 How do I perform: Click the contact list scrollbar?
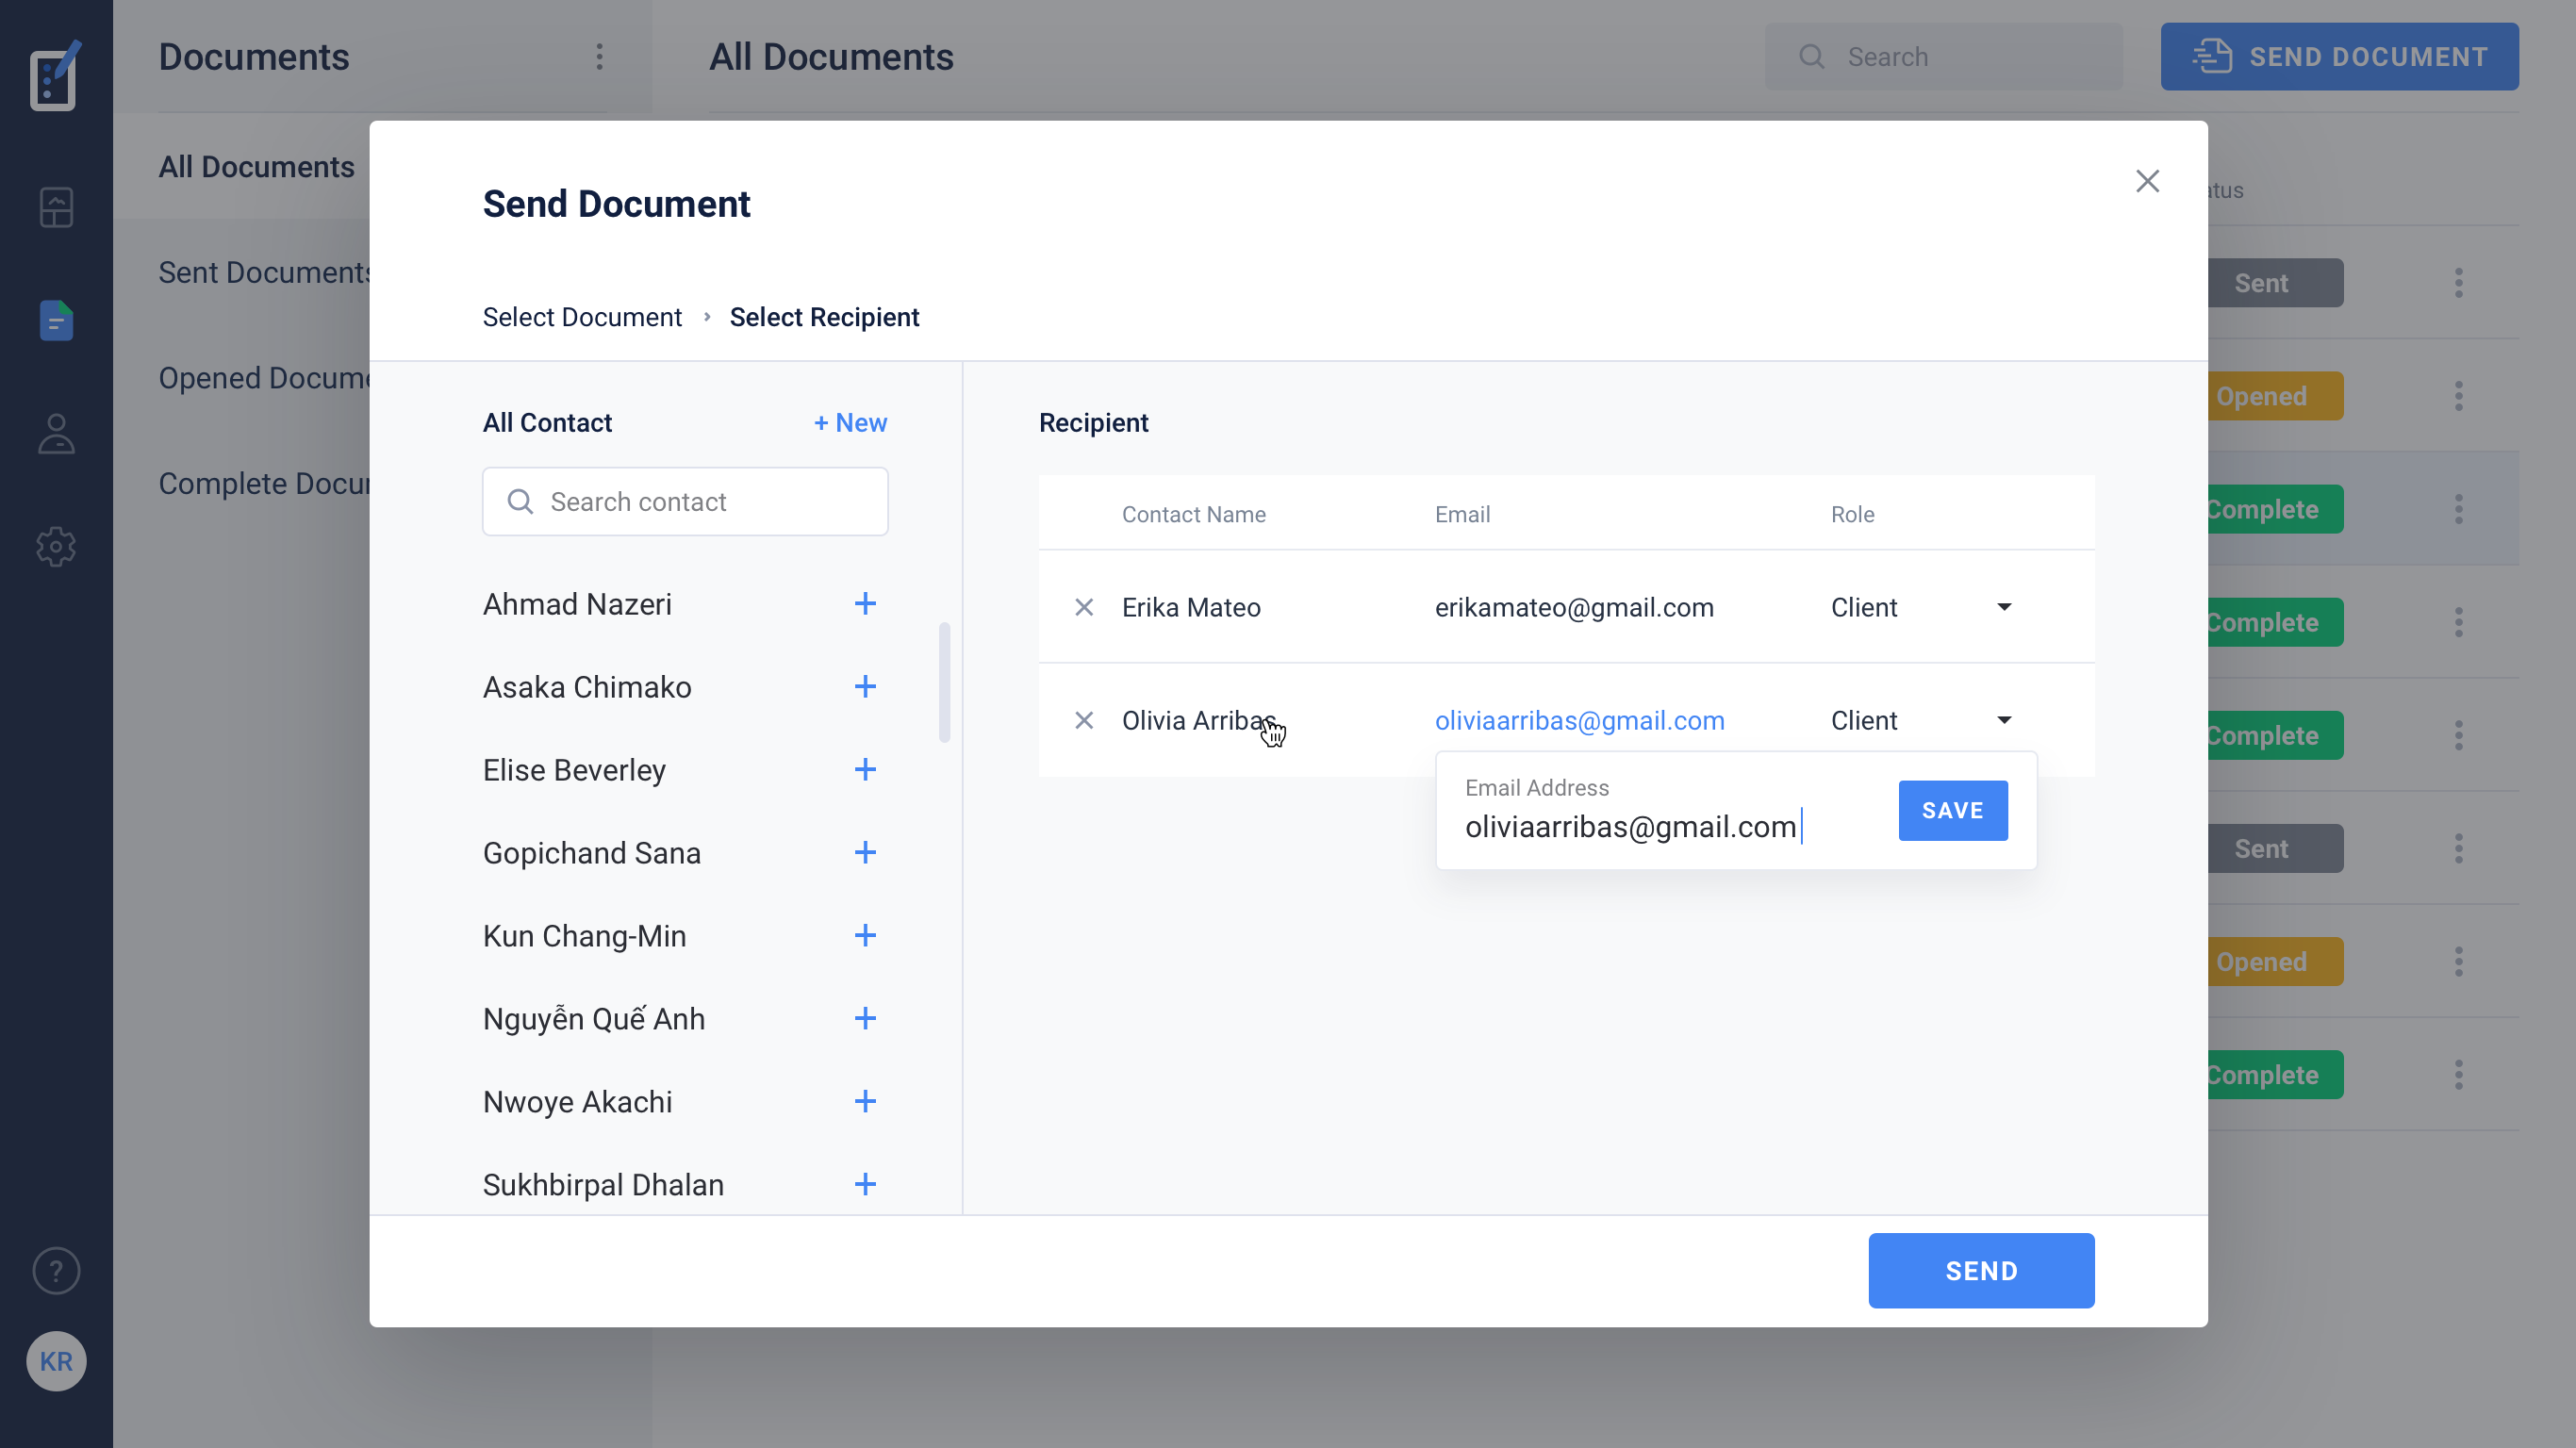(944, 683)
